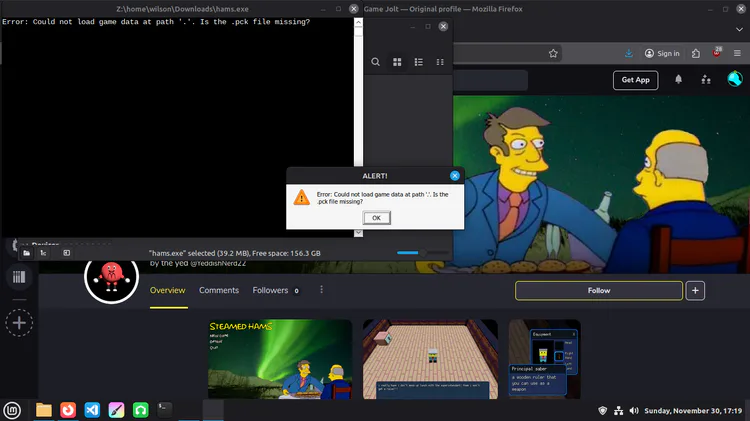Click the red character game avatar

[x=111, y=277]
